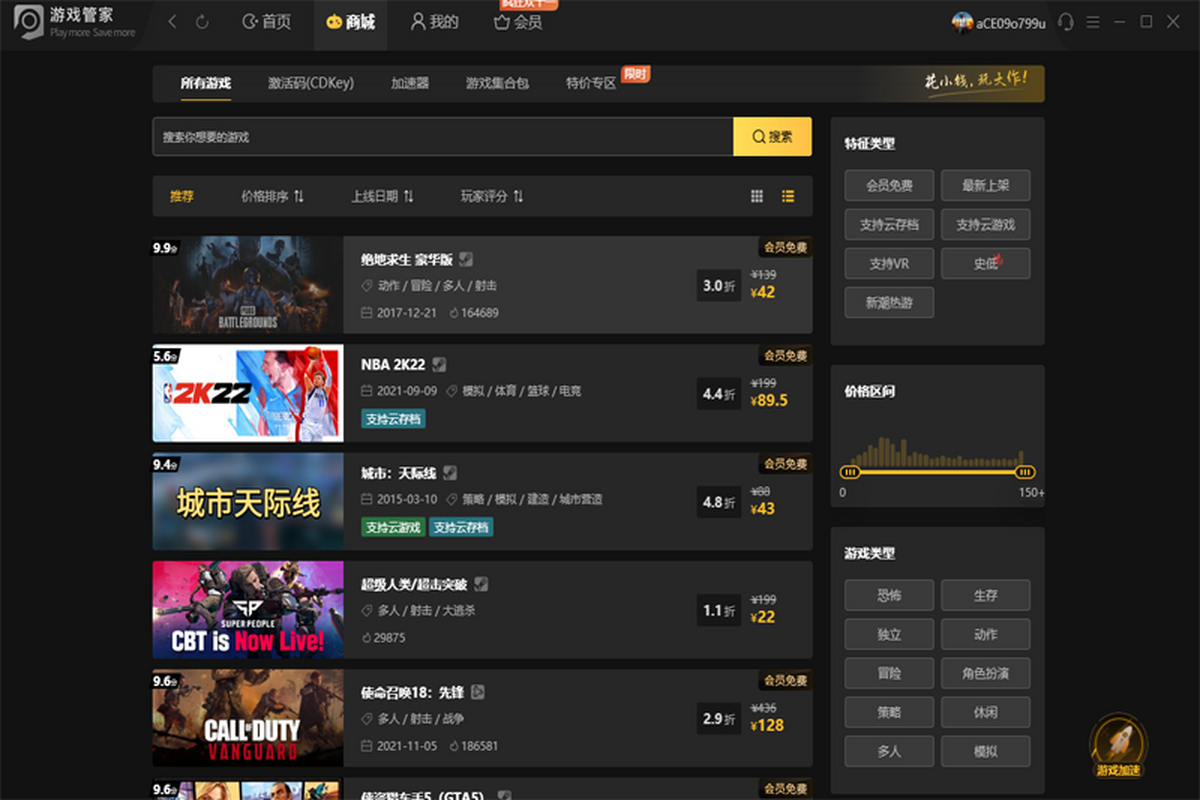The image size is (1200, 800).
Task: Select the 角色扮演 game type button
Action: (x=985, y=674)
